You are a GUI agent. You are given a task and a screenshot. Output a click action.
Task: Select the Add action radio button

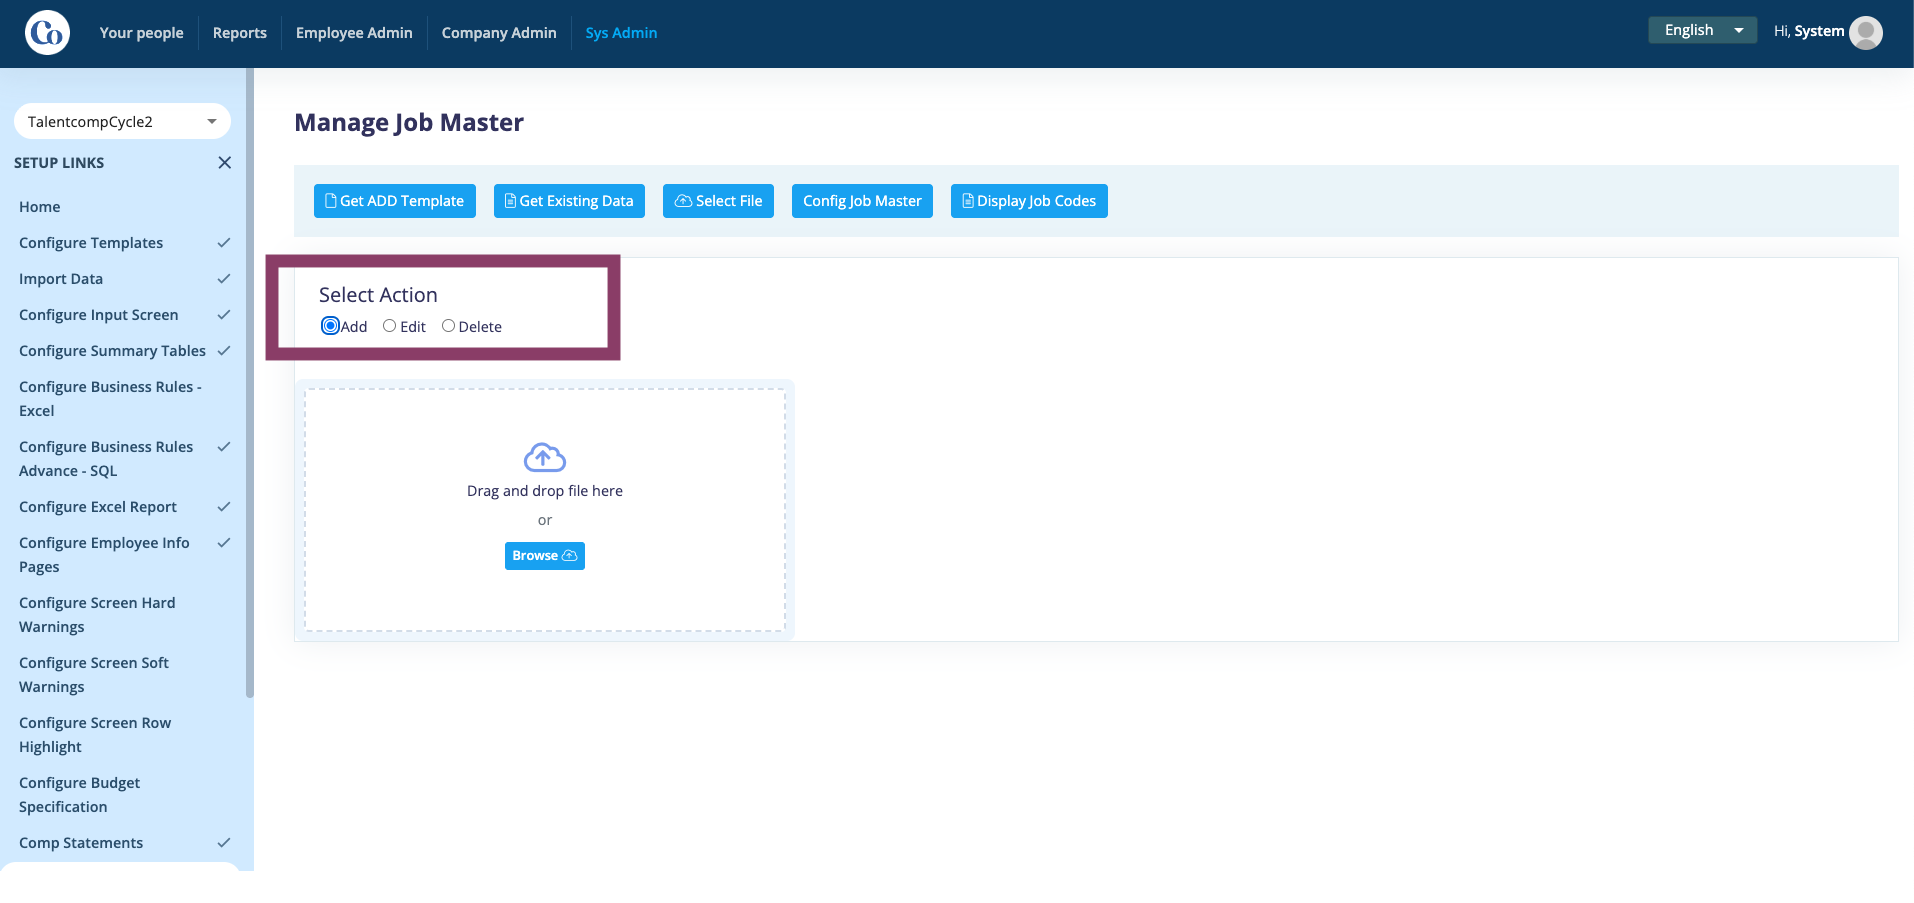(330, 325)
